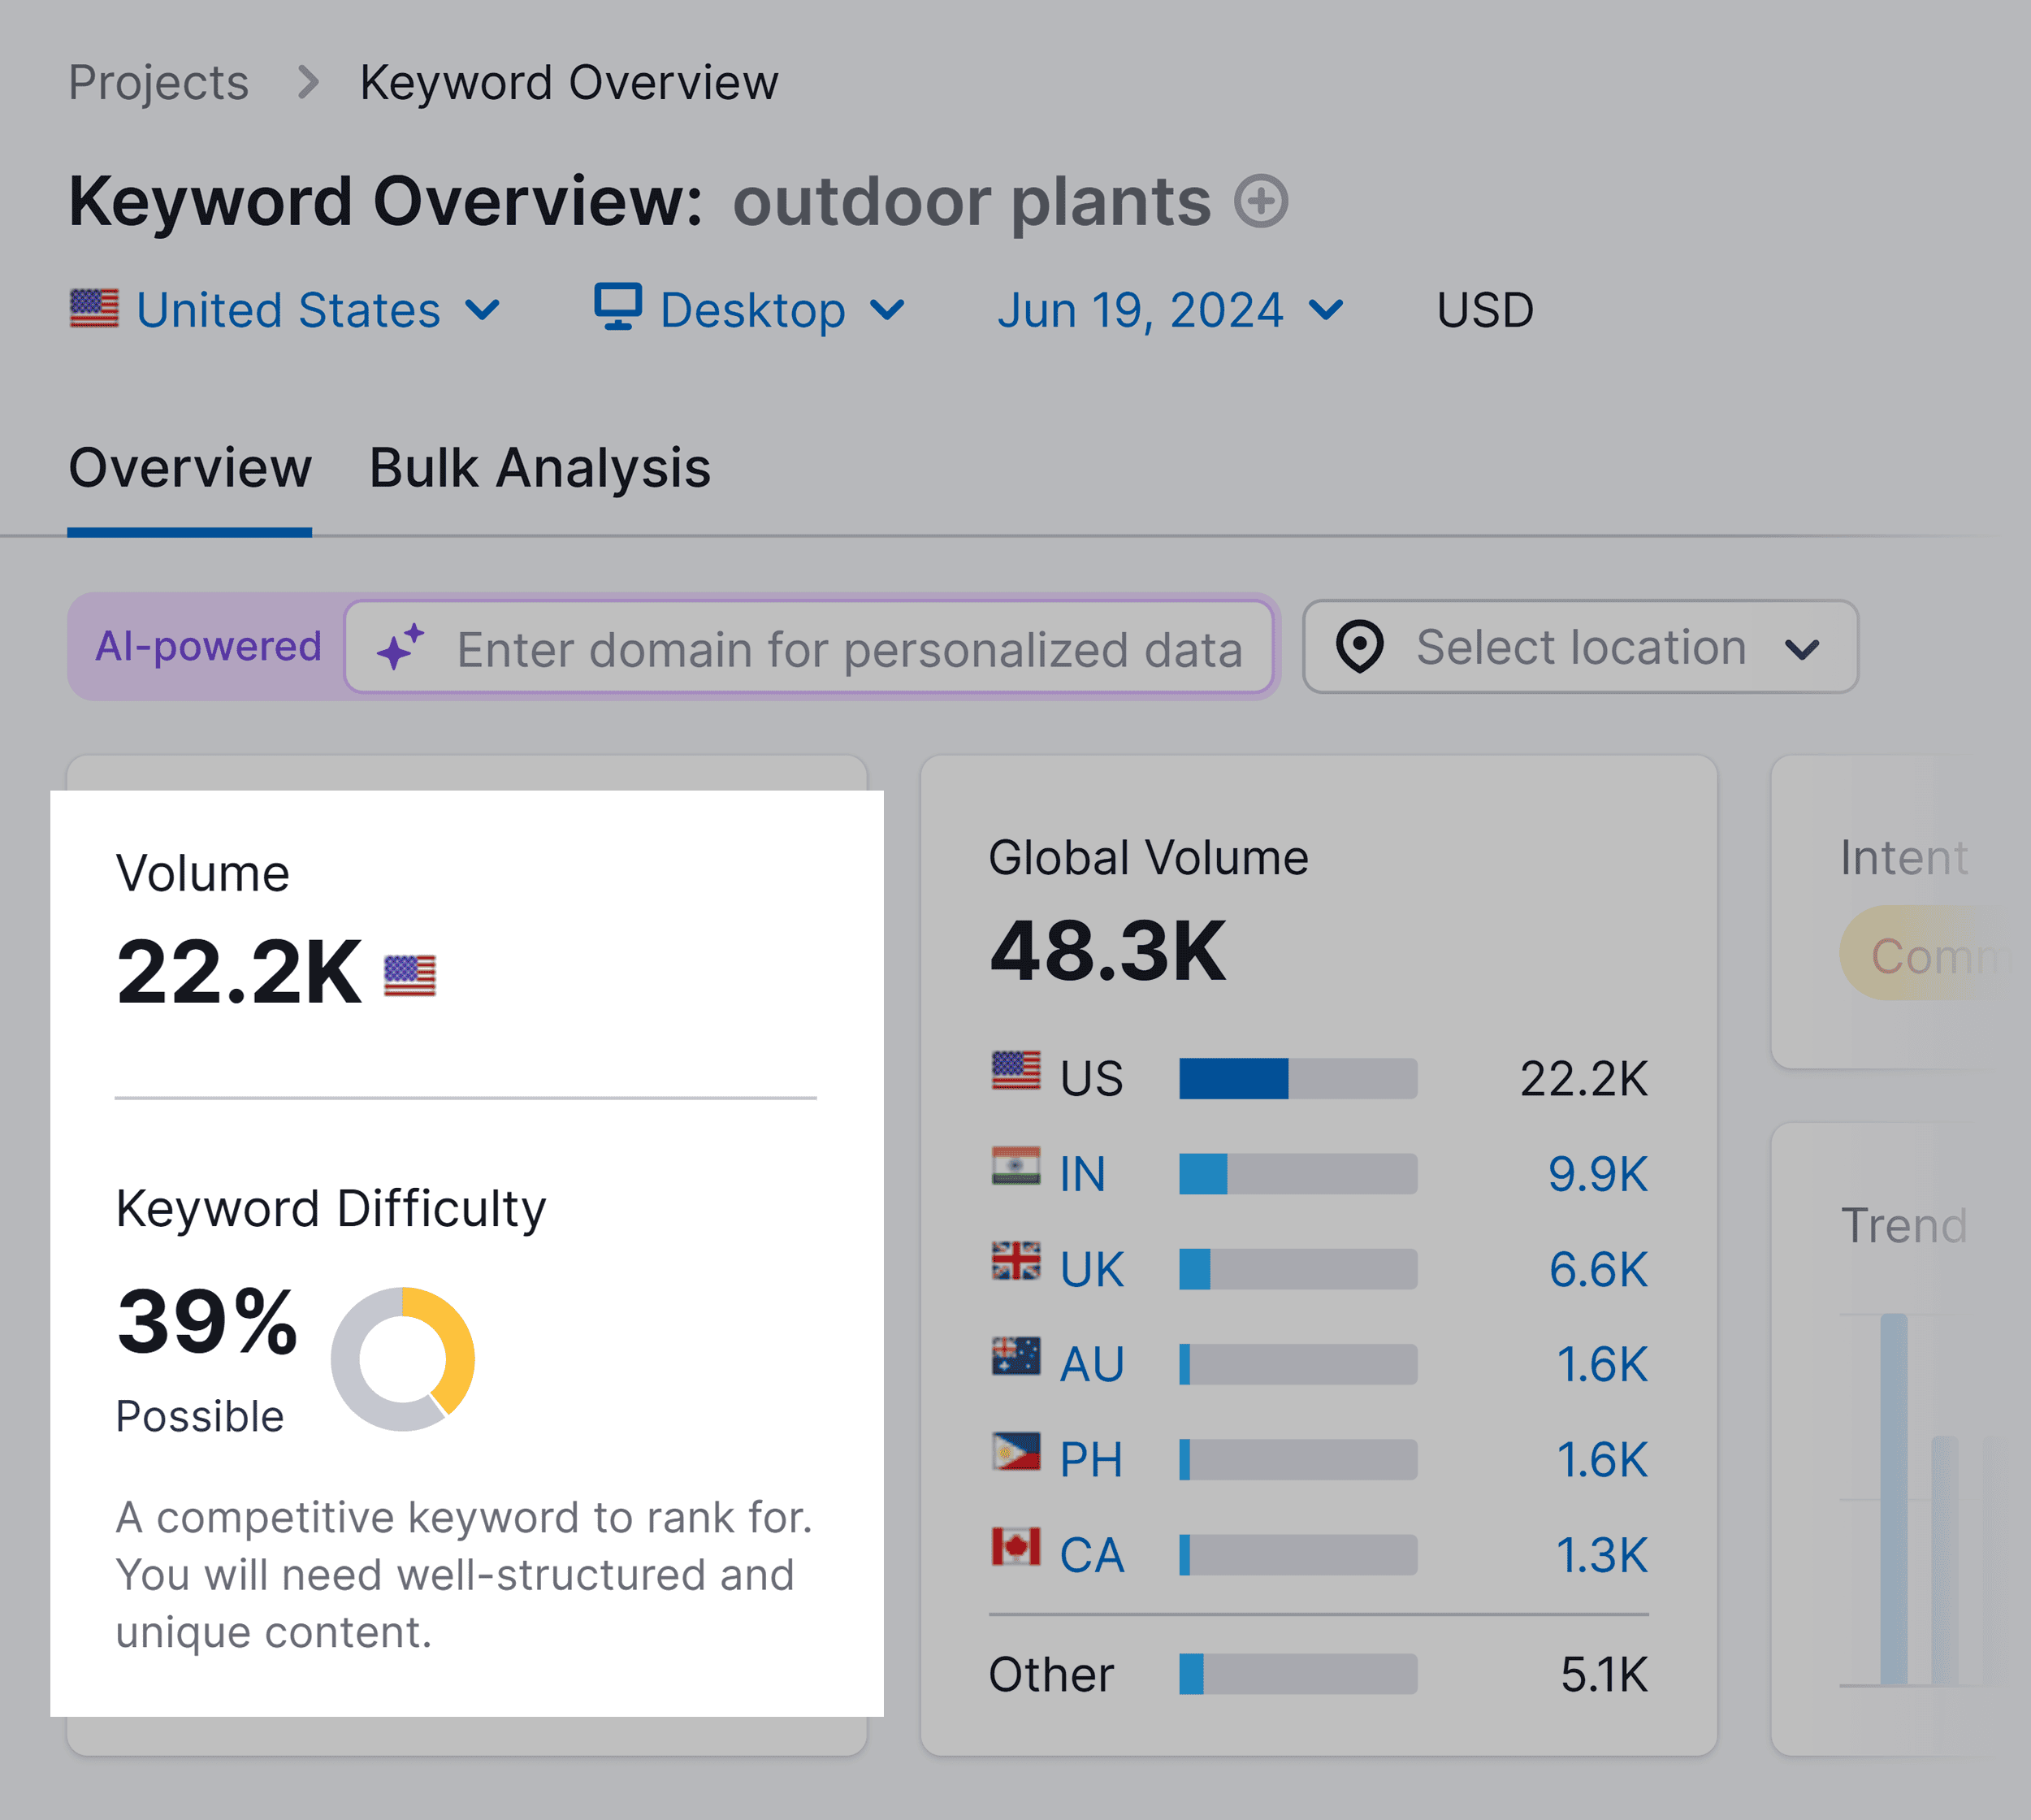This screenshot has height=1820, width=2031.
Task: Click the Canada flag icon
Action: (x=1015, y=1547)
